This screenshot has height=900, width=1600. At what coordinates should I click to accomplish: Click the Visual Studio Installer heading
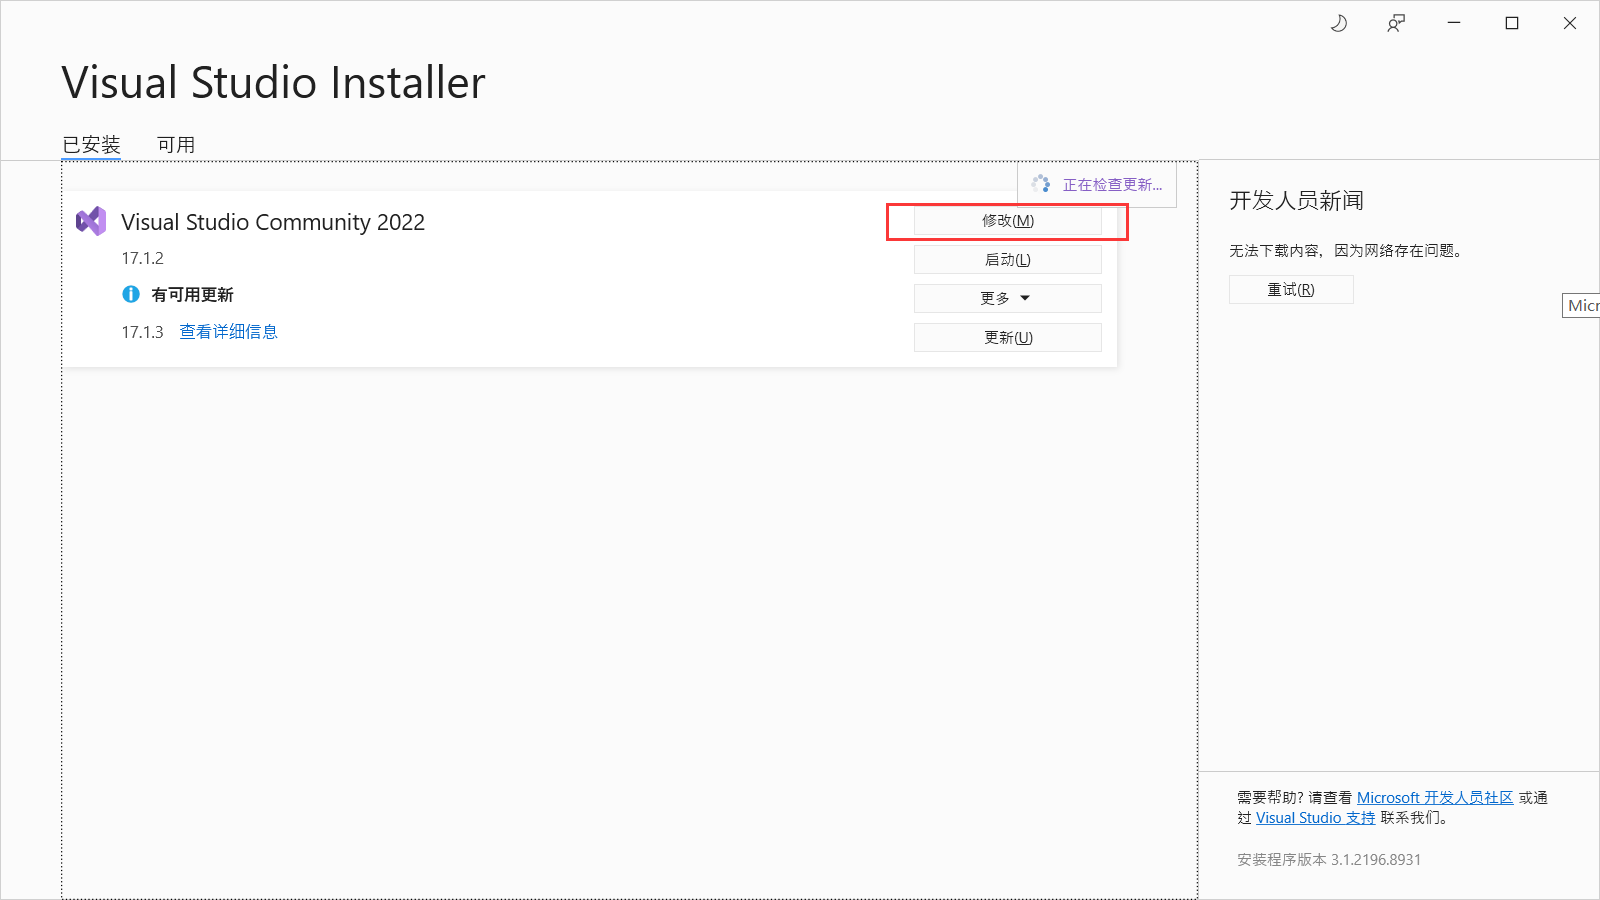click(273, 83)
